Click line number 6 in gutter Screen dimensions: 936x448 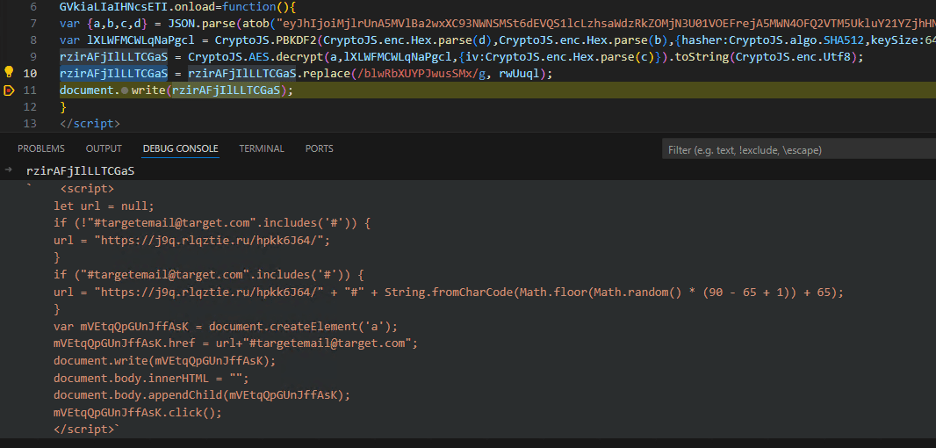click(32, 8)
